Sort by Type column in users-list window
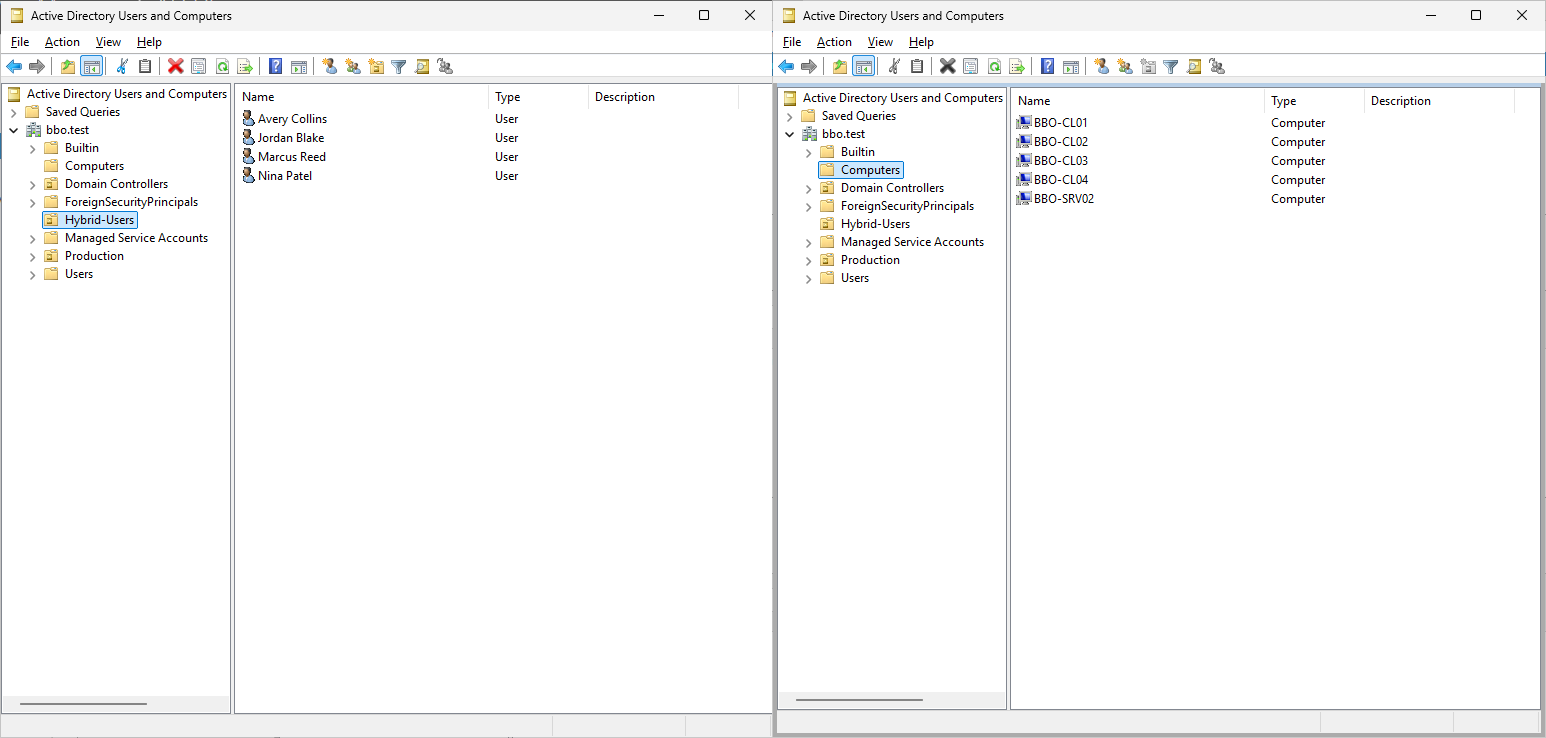Screen dimensions: 1546x738 point(538,97)
